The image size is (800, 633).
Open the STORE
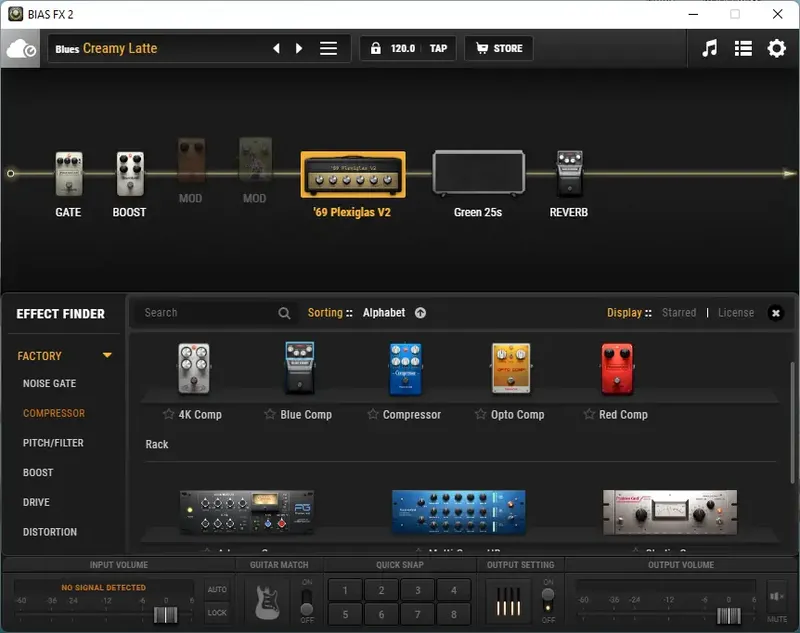(x=498, y=47)
